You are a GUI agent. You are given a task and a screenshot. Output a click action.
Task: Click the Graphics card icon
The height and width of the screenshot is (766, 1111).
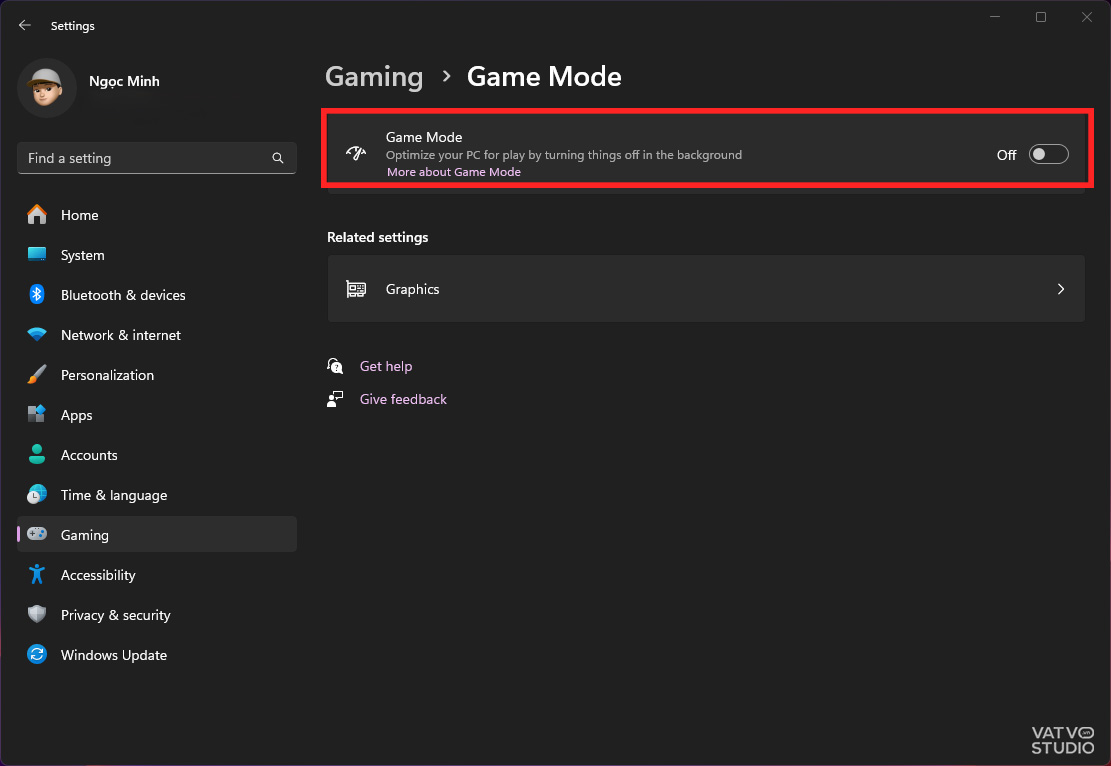pos(356,289)
